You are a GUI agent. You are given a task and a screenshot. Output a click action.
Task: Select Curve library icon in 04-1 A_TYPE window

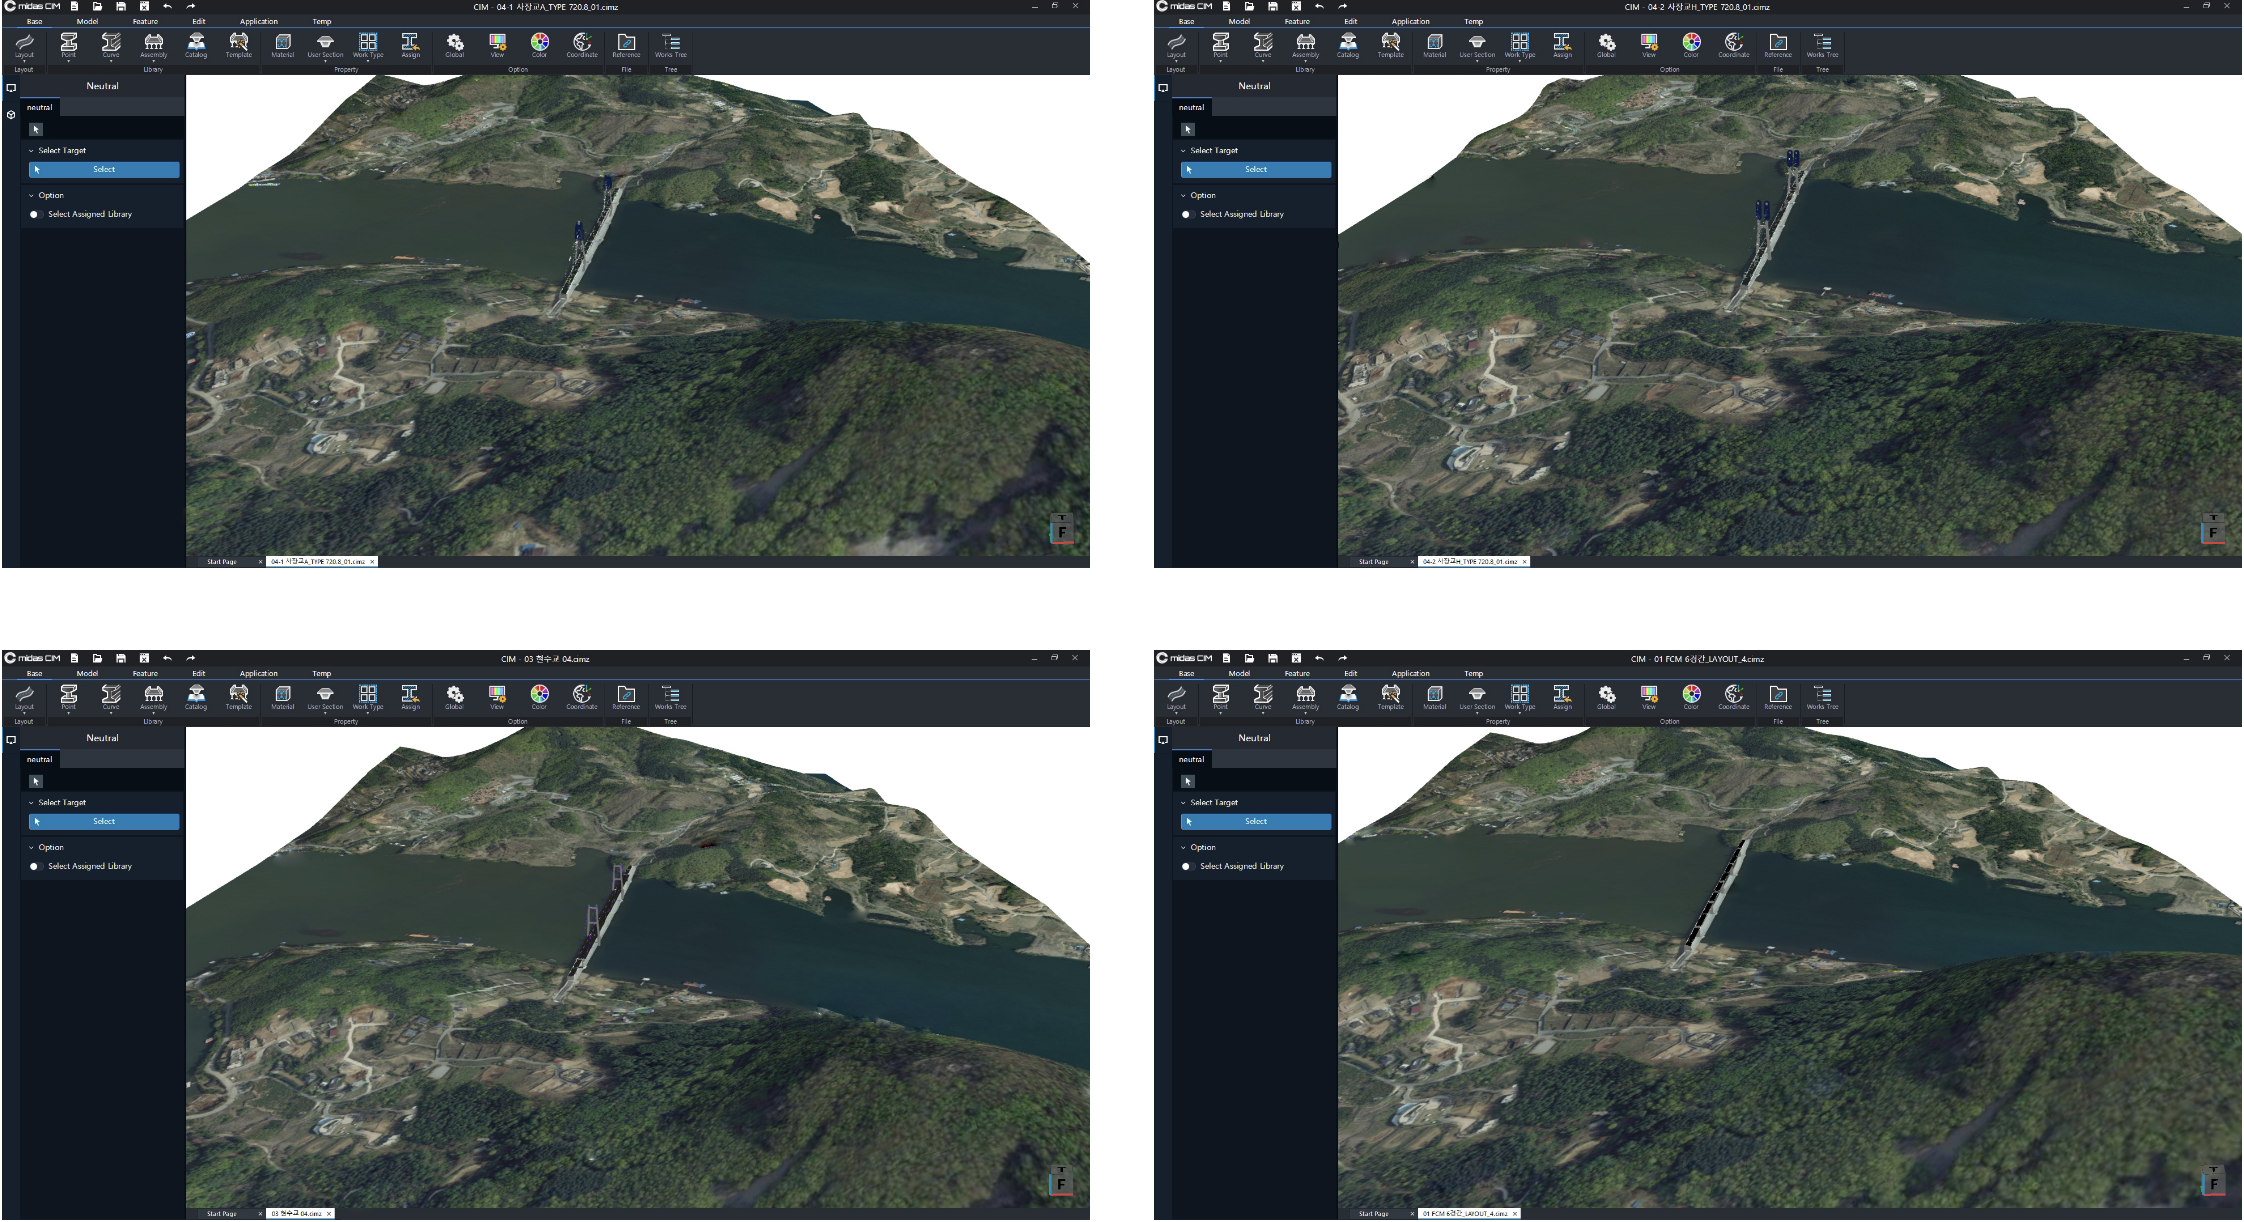click(111, 45)
